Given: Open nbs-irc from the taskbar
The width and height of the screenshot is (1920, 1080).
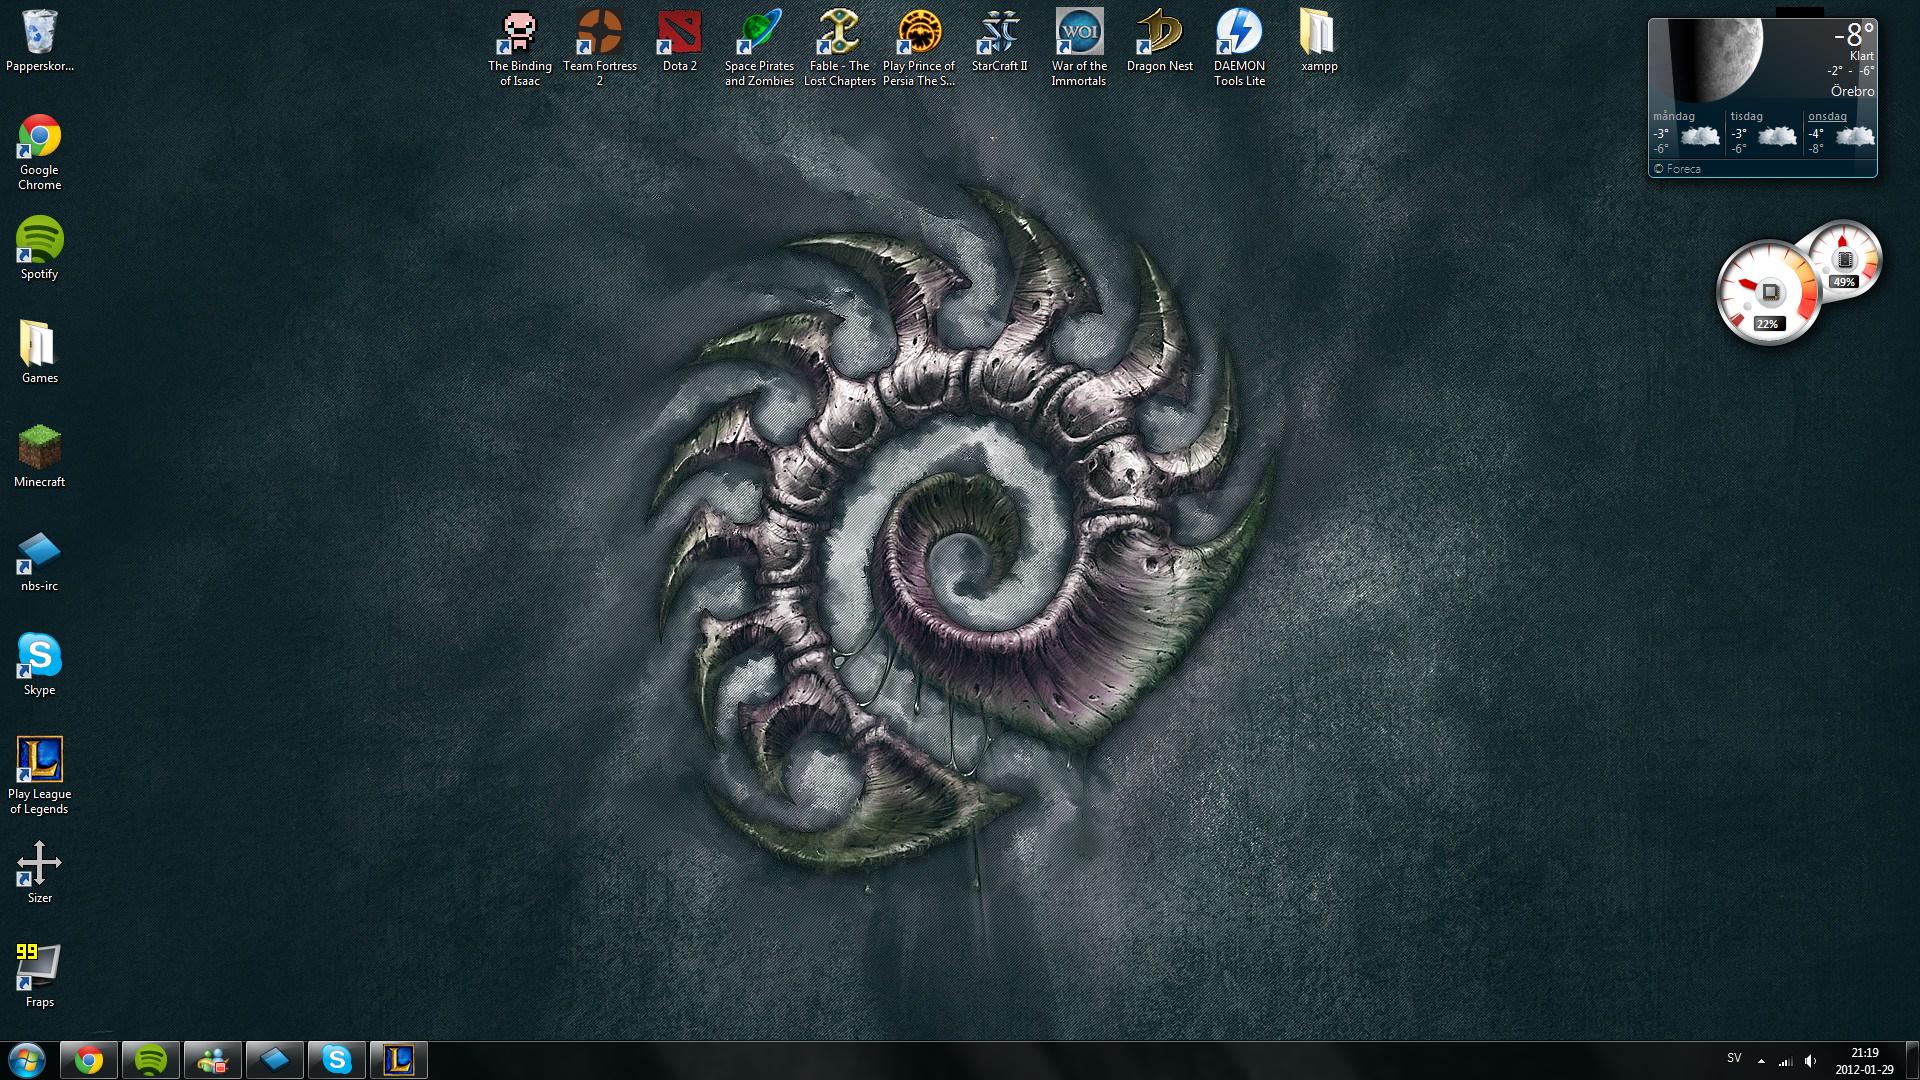Looking at the screenshot, I should coord(275,1060).
